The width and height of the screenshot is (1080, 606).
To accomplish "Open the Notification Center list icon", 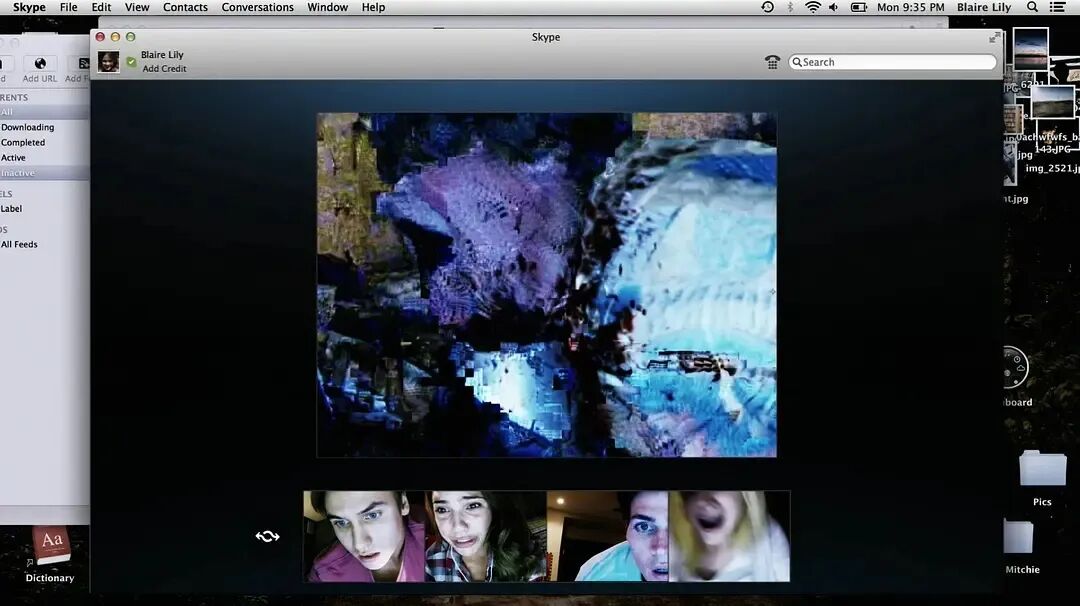I will 1057,8.
